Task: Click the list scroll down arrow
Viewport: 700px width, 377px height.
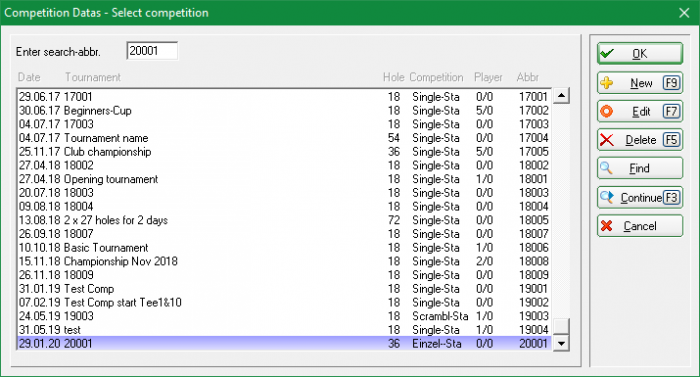Action: click(562, 343)
